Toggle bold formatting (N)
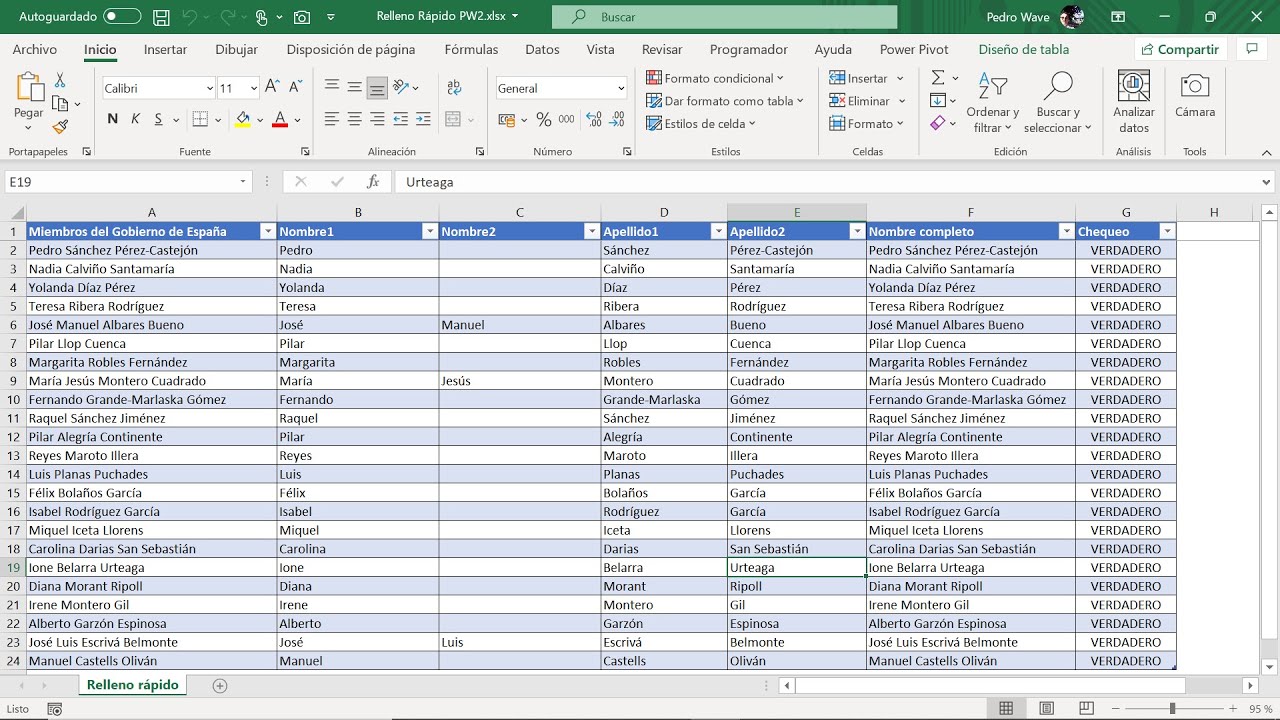Viewport: 1280px width, 720px height. [112, 119]
